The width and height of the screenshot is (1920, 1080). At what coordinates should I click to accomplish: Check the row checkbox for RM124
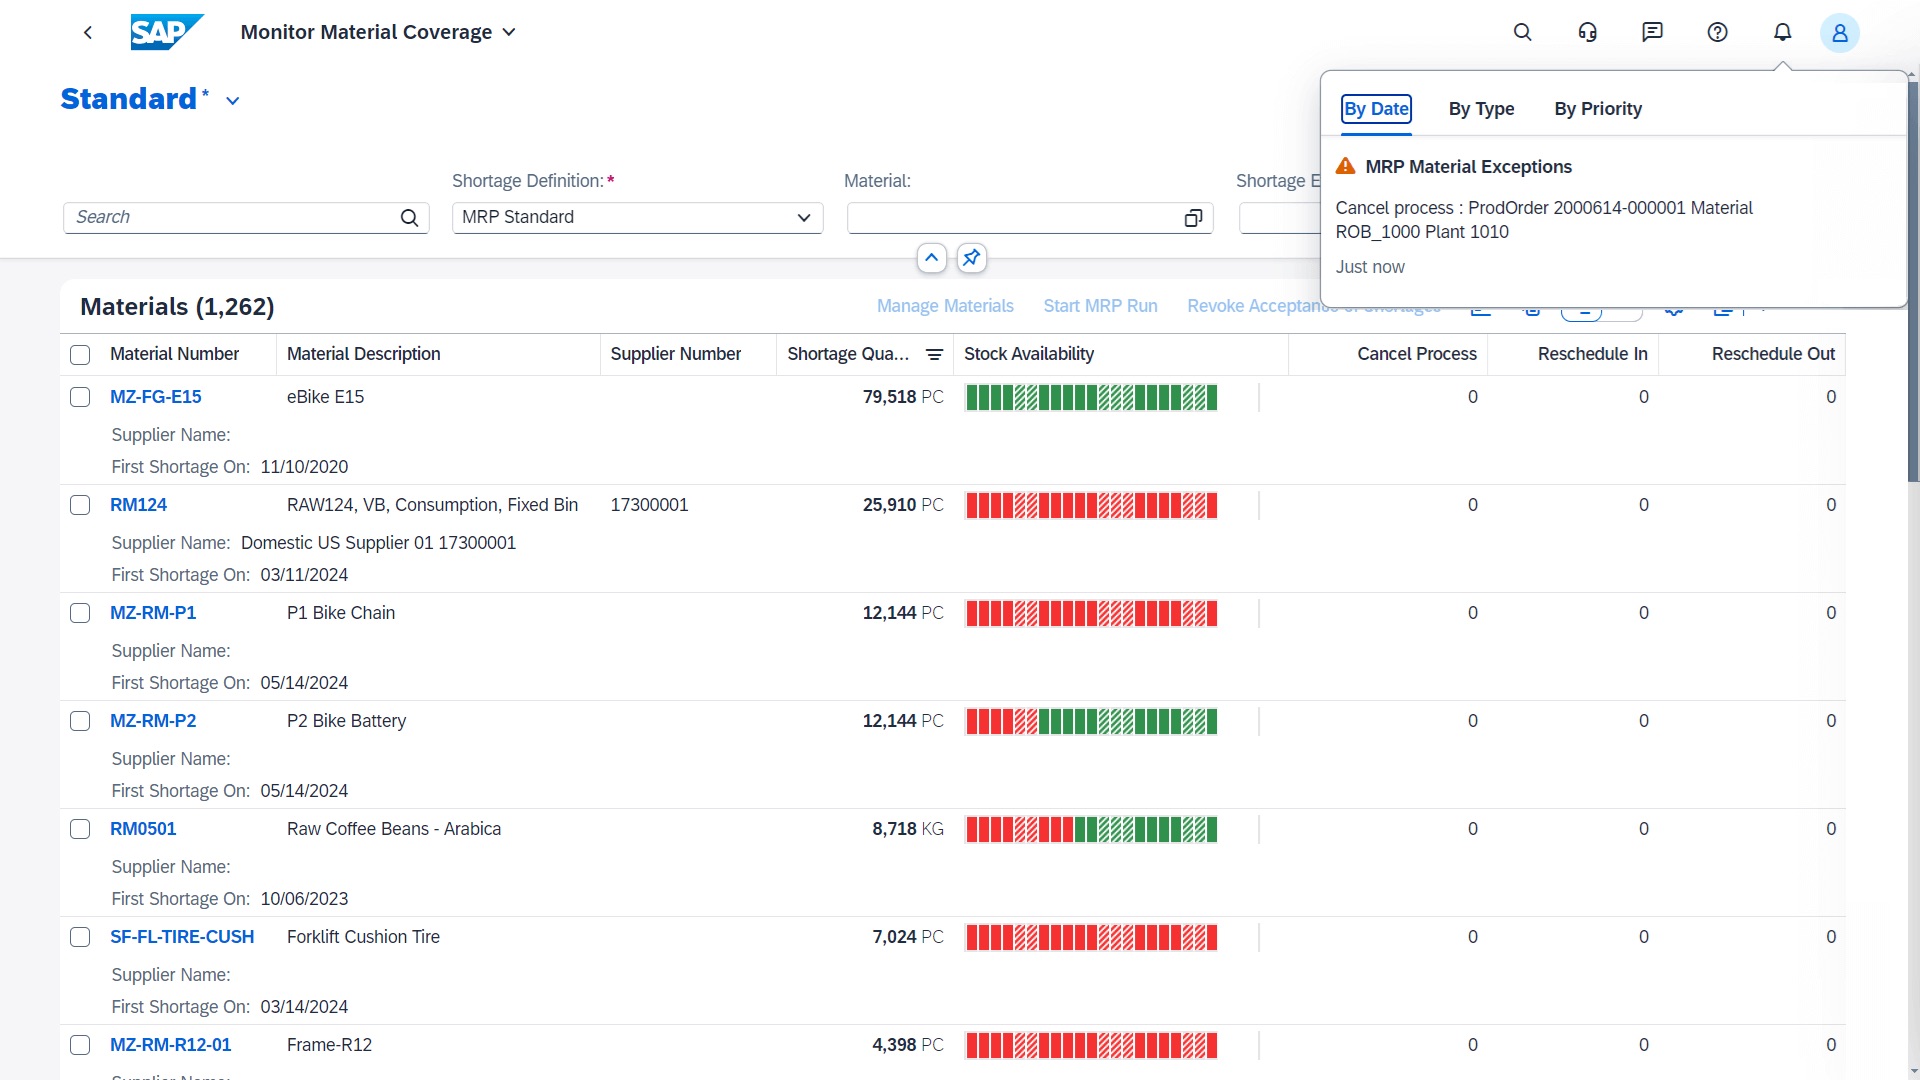pos(80,505)
